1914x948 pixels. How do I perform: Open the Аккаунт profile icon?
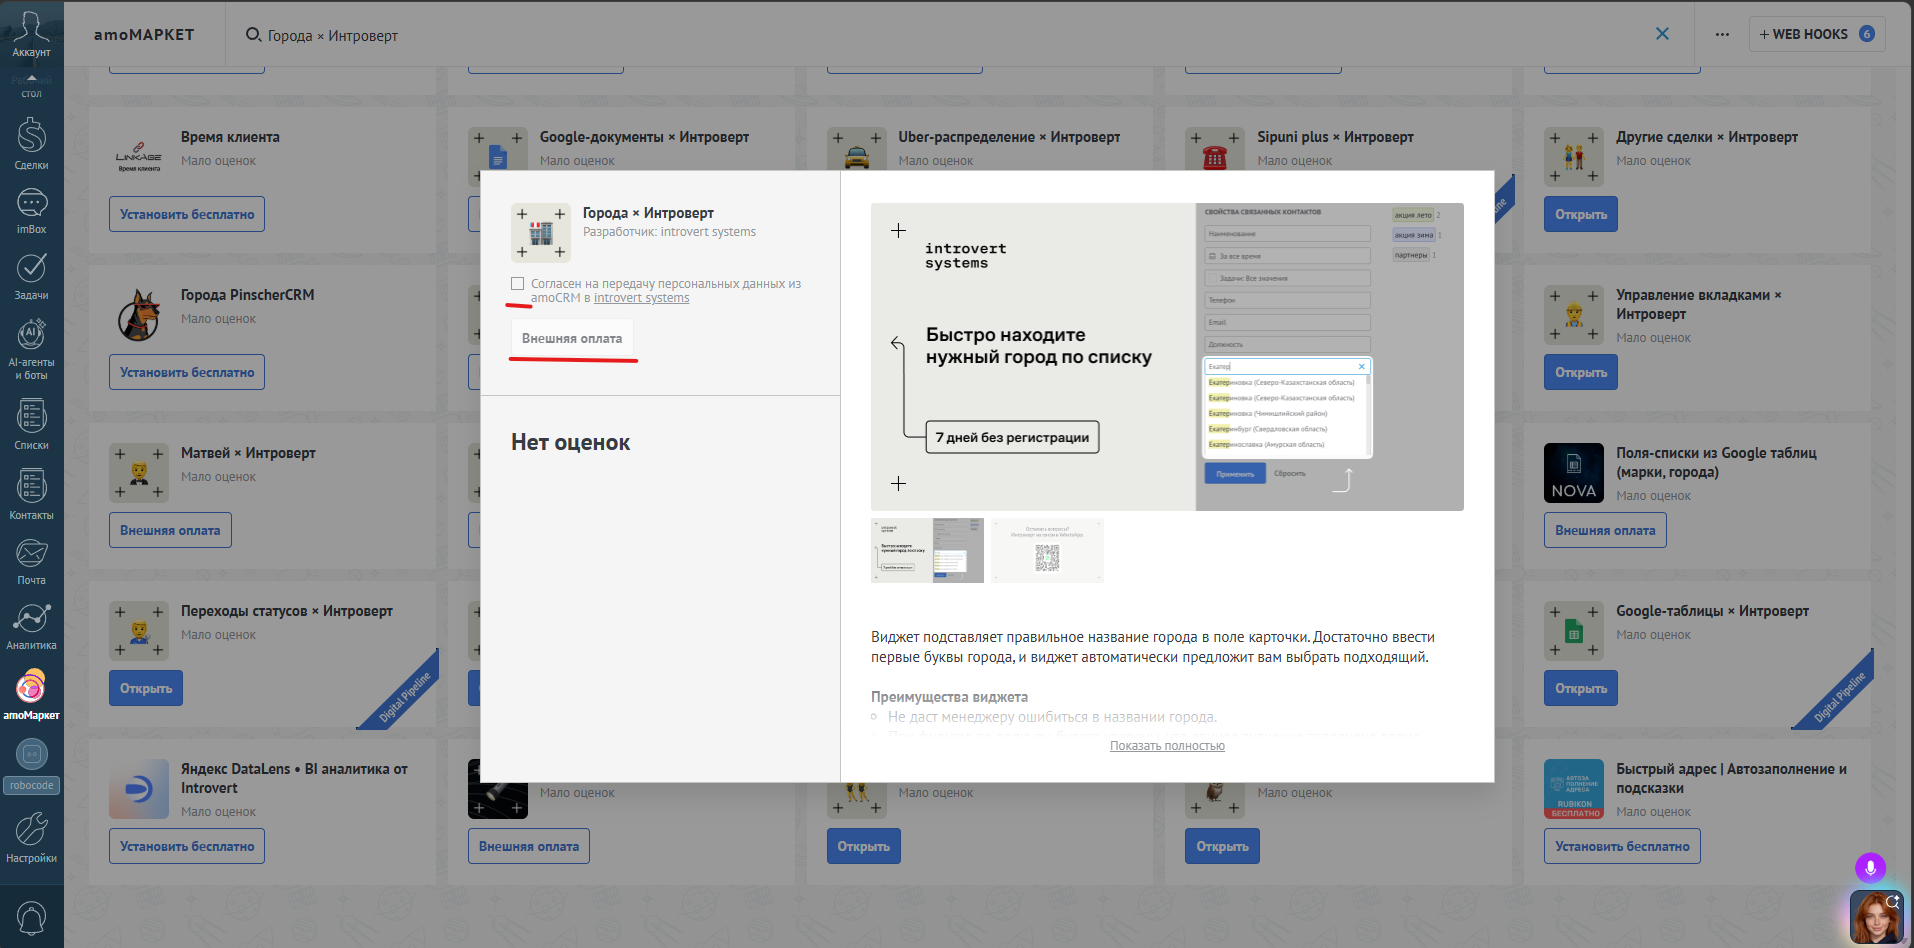(31, 33)
